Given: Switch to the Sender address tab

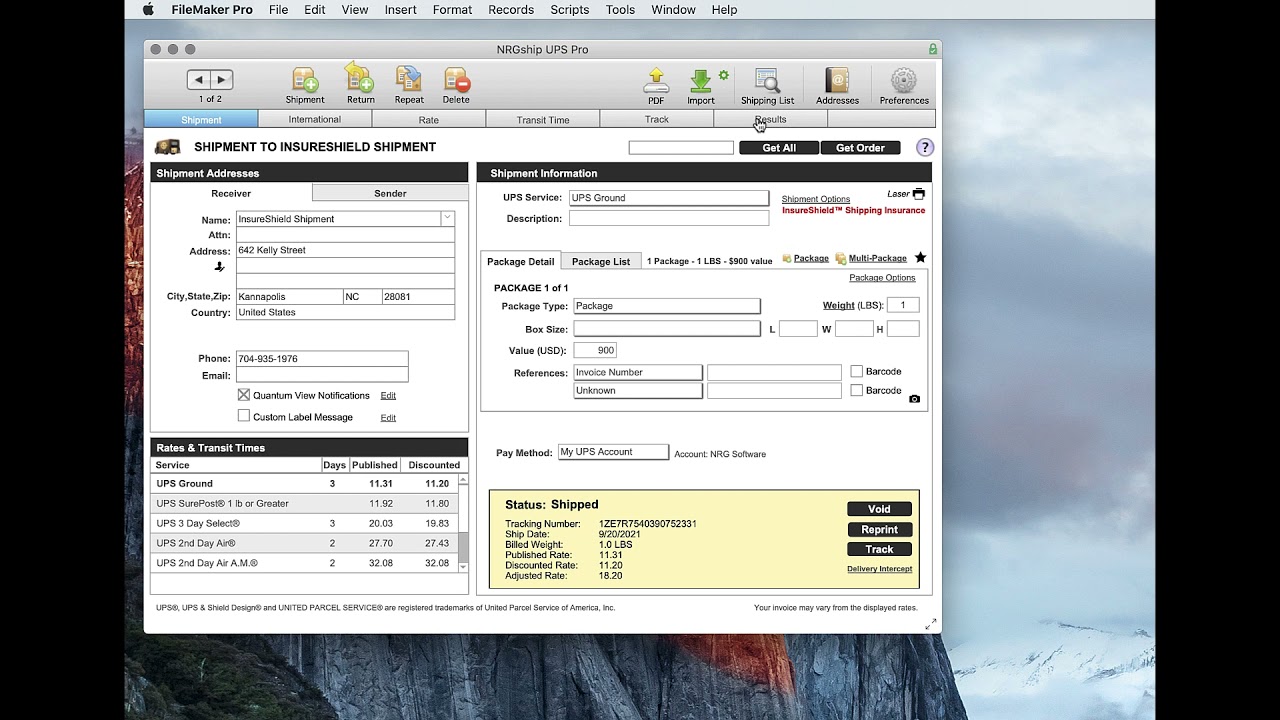Looking at the screenshot, I should pyautogui.click(x=390, y=193).
